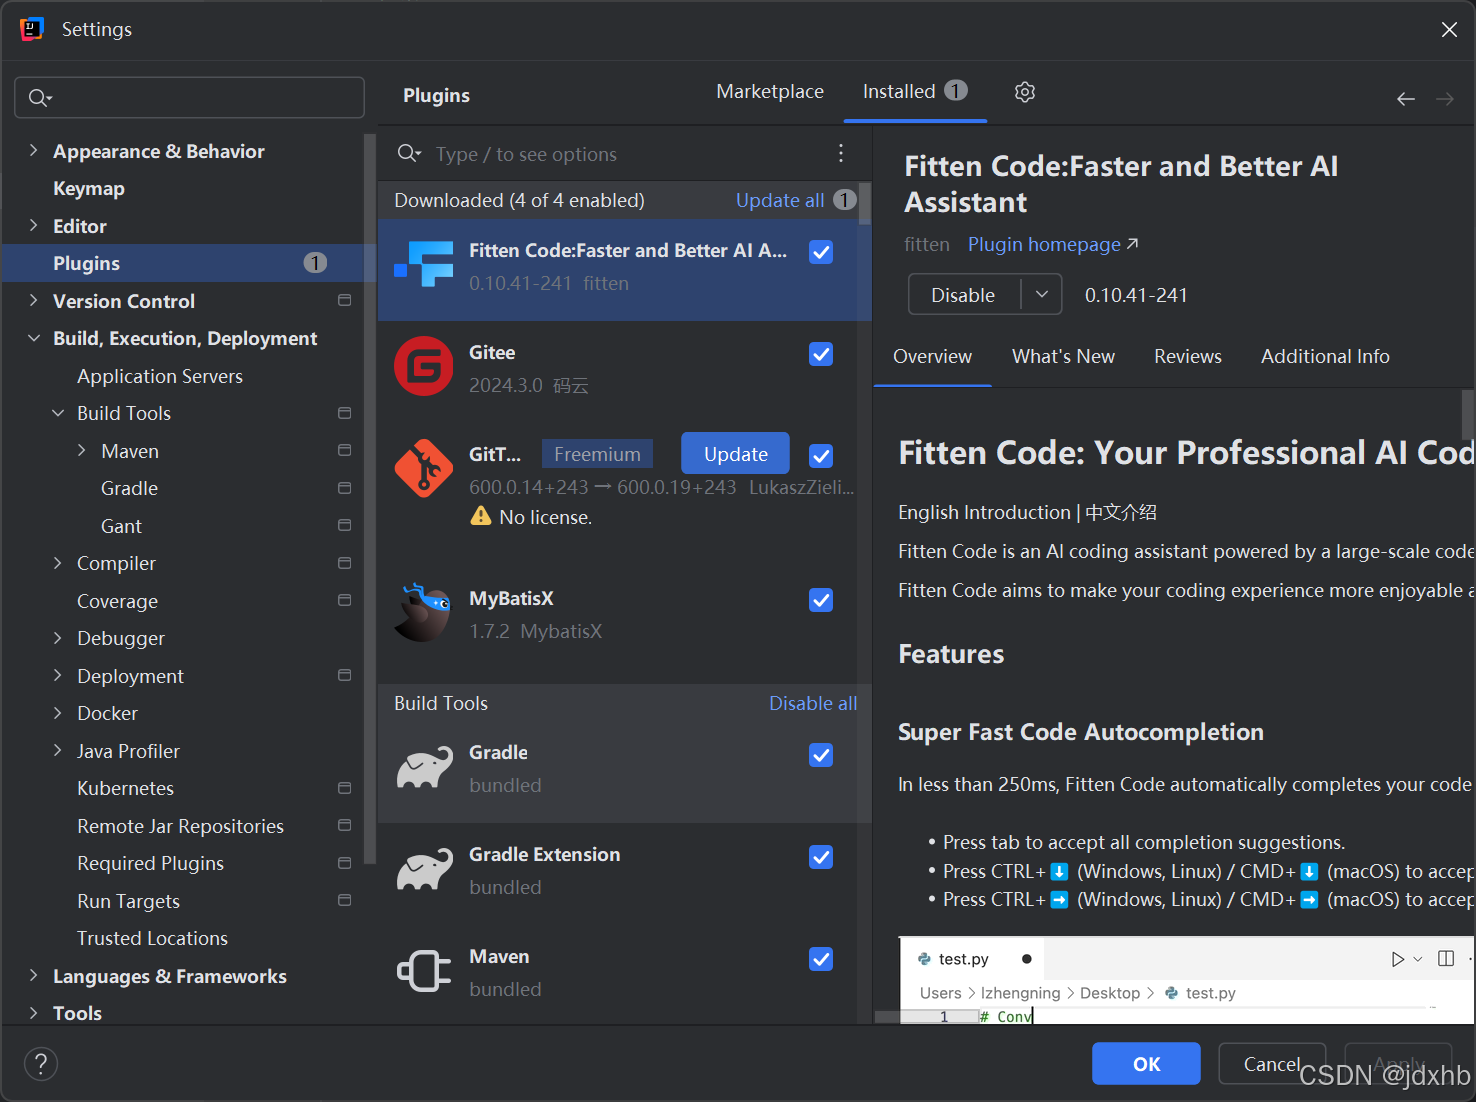
Task: Click split editor icon in test.py preview
Action: coord(1446,959)
